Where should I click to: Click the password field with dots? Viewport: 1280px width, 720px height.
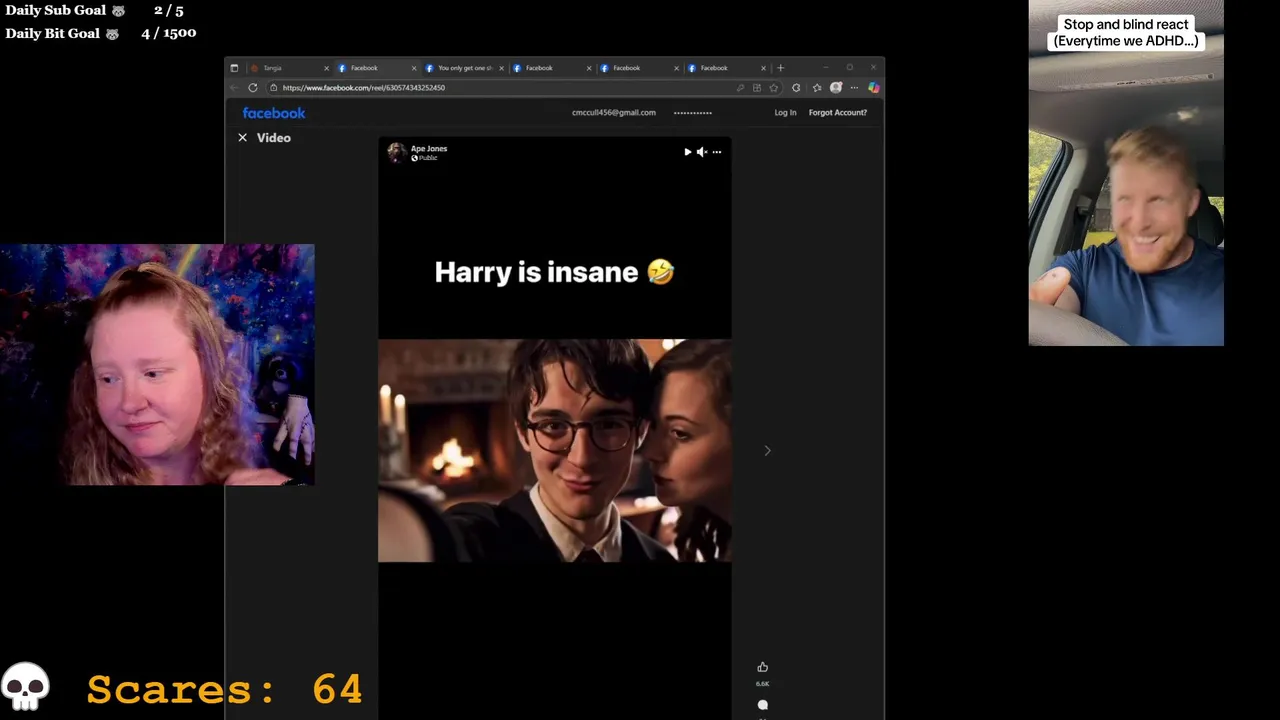click(x=693, y=113)
